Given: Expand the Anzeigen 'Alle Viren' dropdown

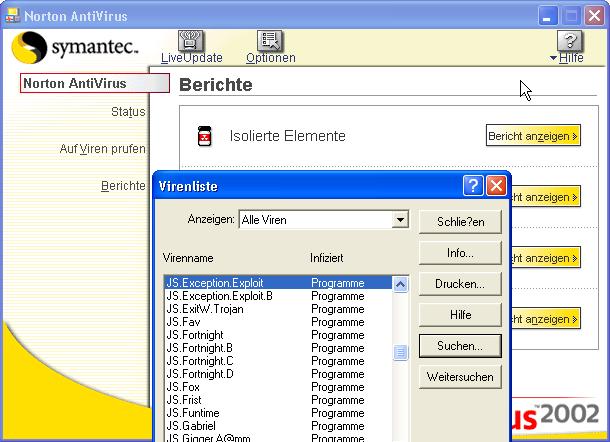Looking at the screenshot, I should (400, 220).
